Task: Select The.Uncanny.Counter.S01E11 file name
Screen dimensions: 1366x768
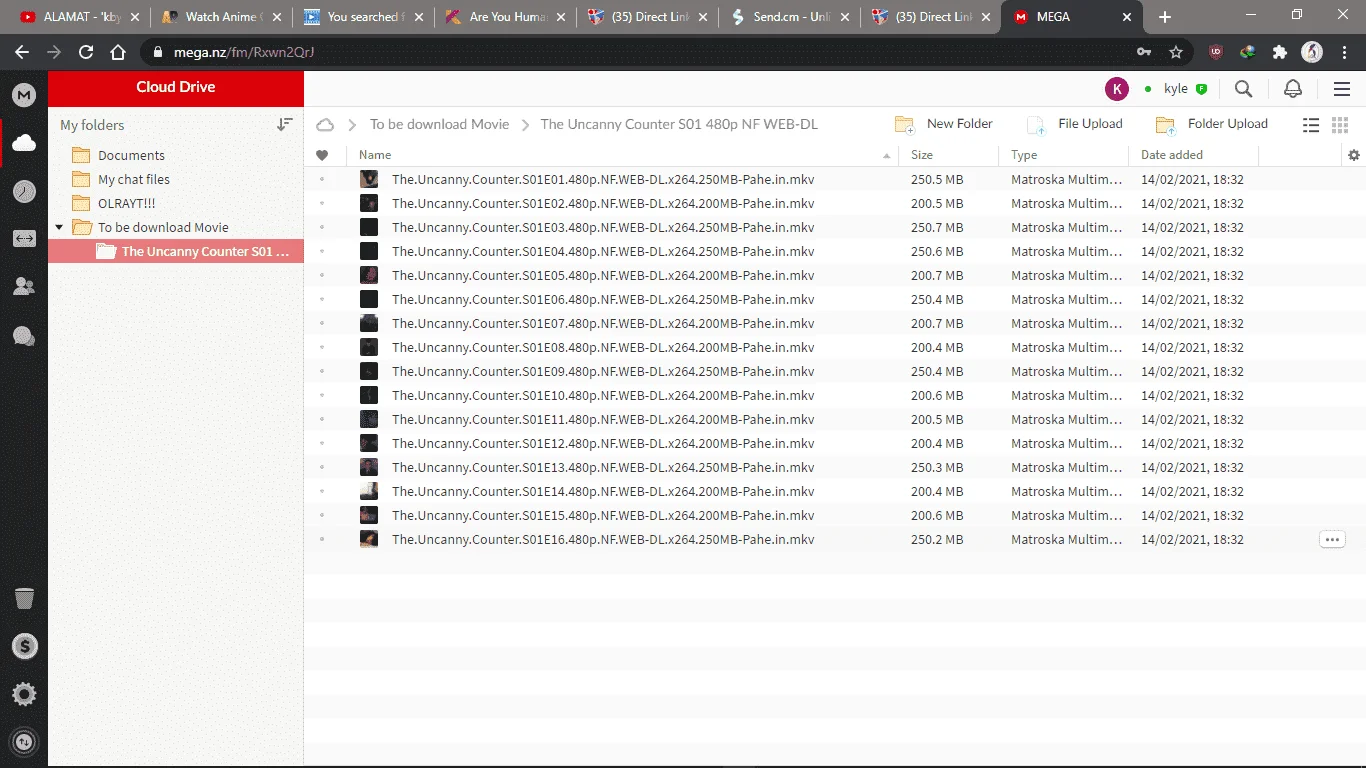Action: coord(603,419)
